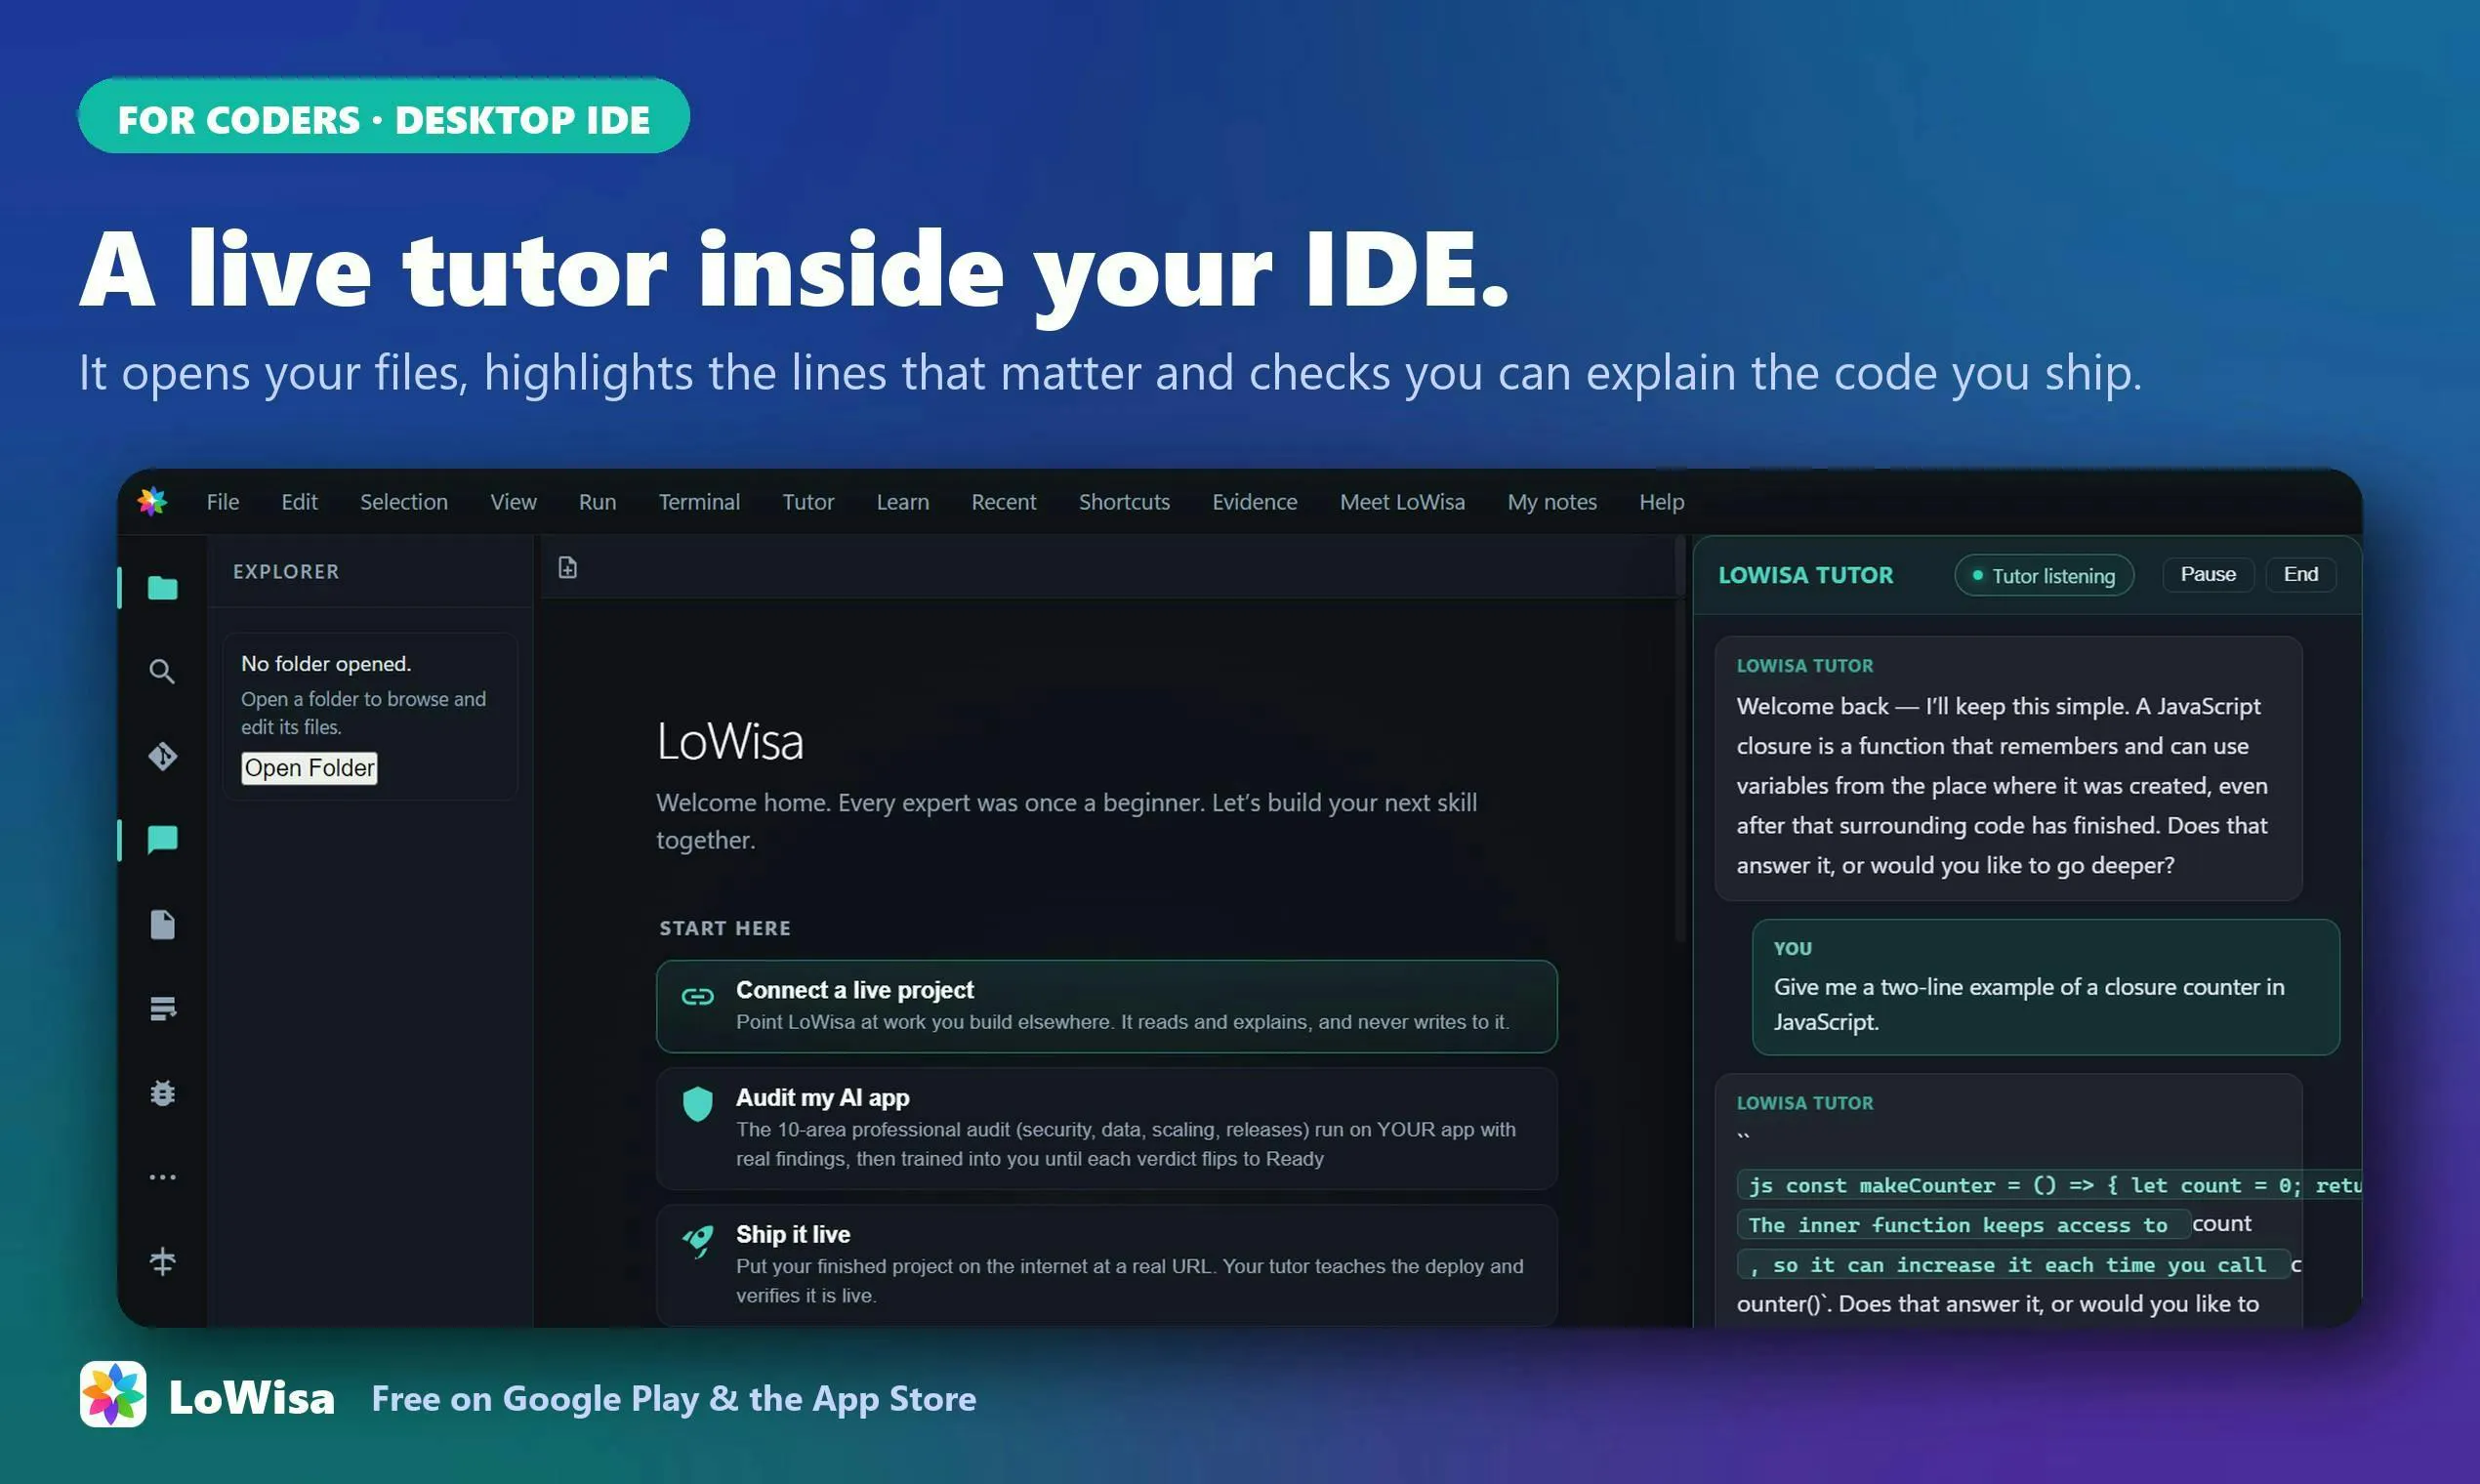2480x1484 pixels.
Task: Click the LoWisa app logo in bottom banner
Action: click(x=113, y=1394)
